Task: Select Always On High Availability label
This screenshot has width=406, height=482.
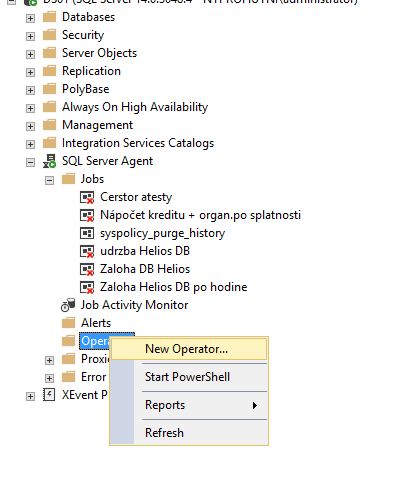Action: [135, 107]
